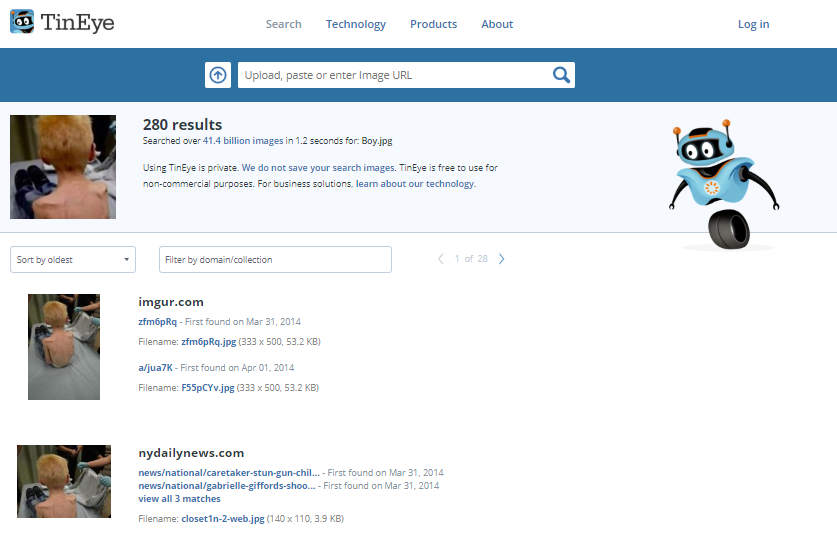837x547 pixels.
Task: Open the zfm6pRq.jpg filename link
Action: (209, 342)
